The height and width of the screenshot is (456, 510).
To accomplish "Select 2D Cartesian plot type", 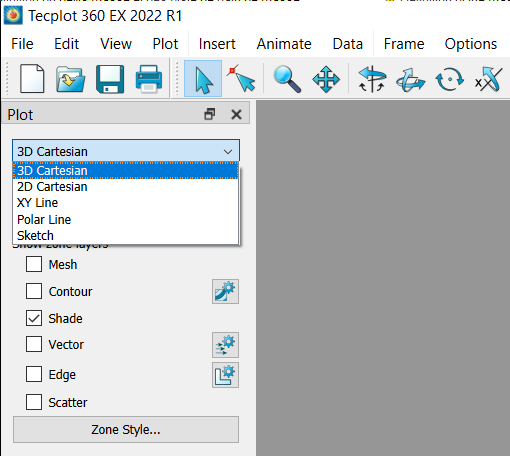I will pyautogui.click(x=126, y=187).
